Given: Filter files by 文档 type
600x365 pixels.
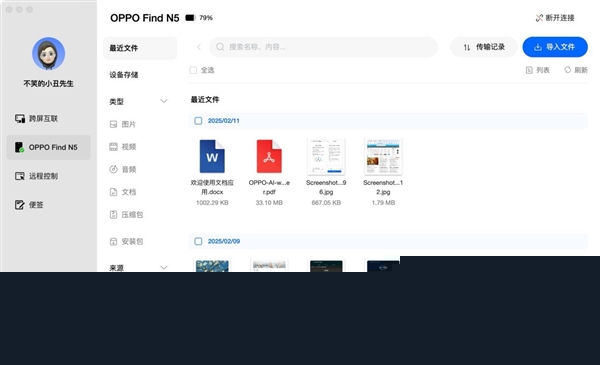Looking at the screenshot, I should pyautogui.click(x=123, y=192).
